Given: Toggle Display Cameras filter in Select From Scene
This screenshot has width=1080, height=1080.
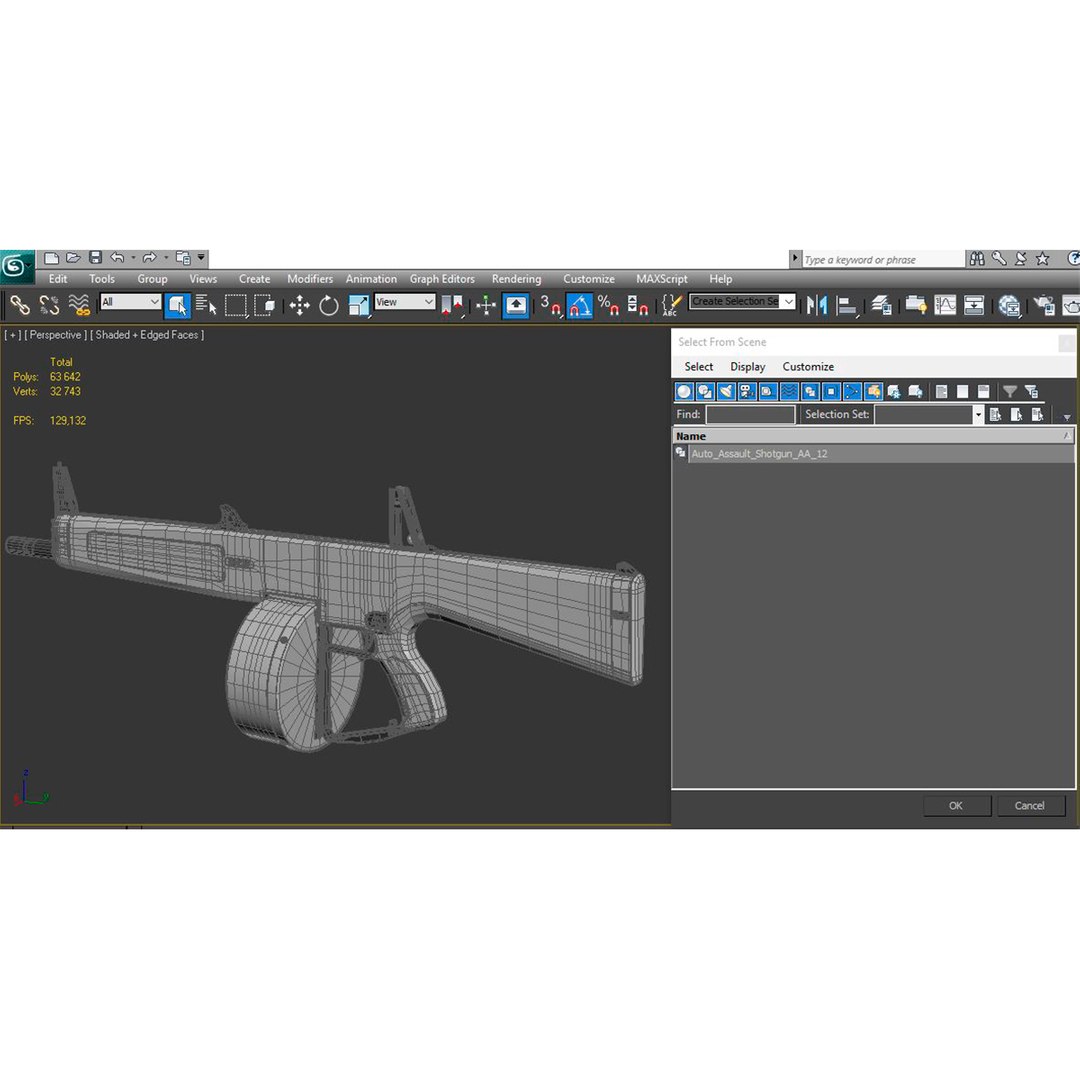Looking at the screenshot, I should click(747, 392).
